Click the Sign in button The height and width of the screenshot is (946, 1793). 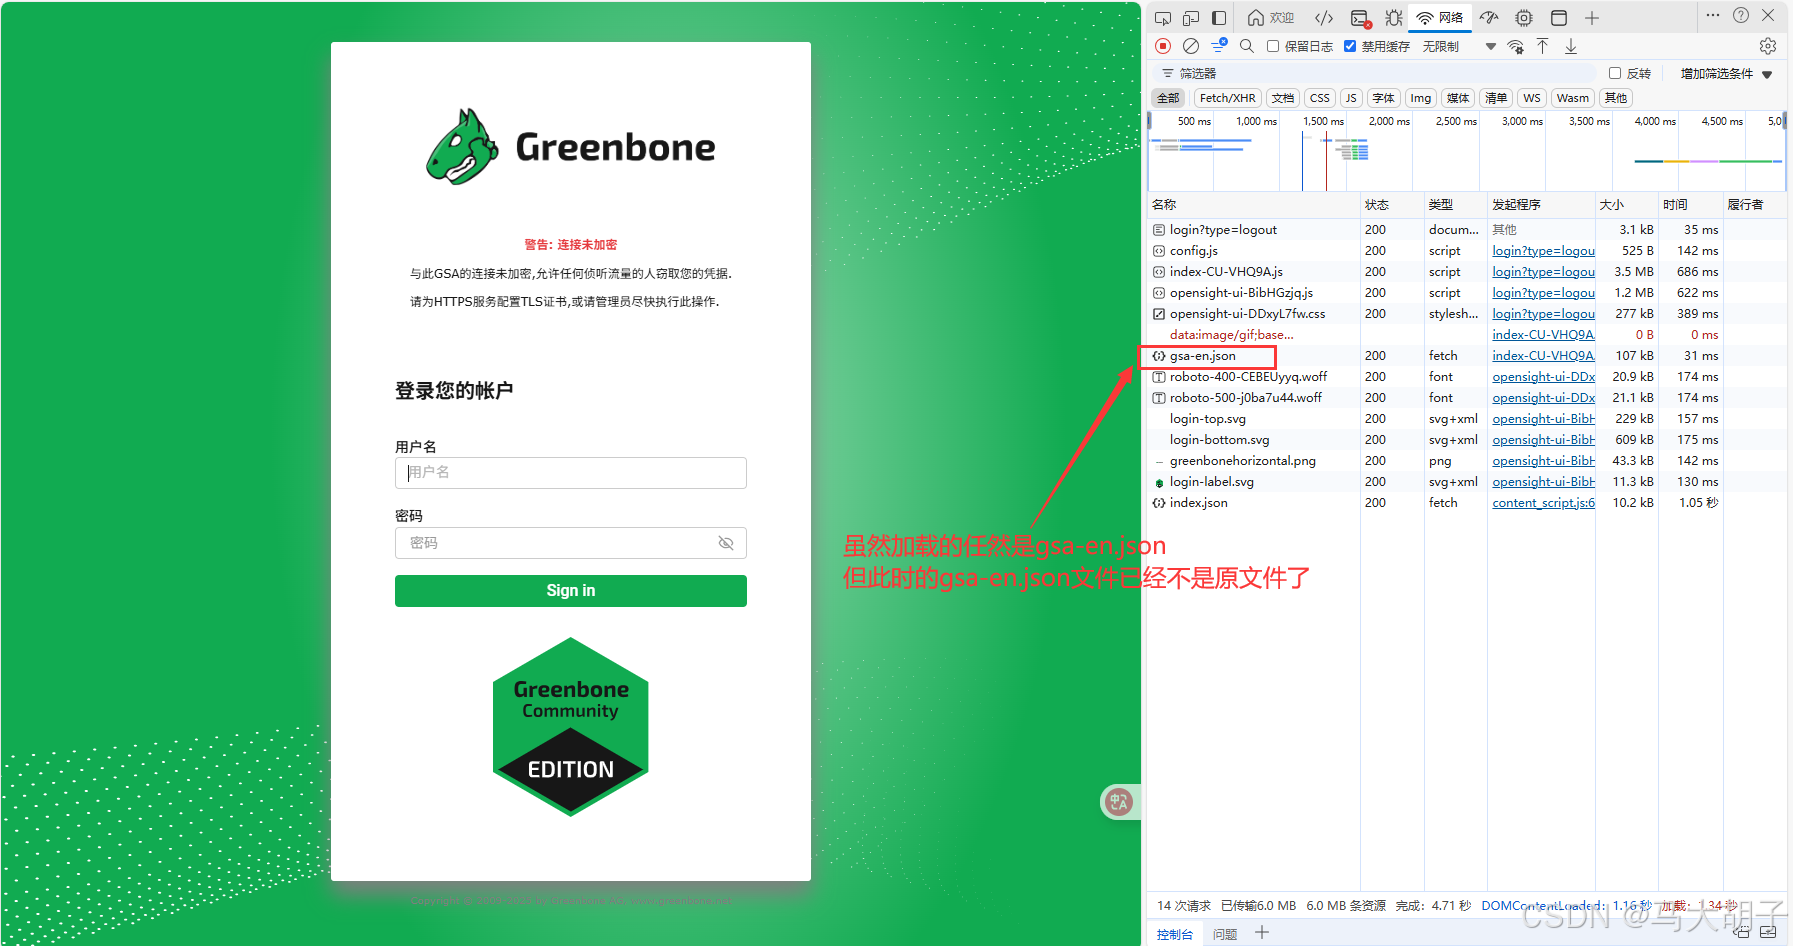[571, 591]
